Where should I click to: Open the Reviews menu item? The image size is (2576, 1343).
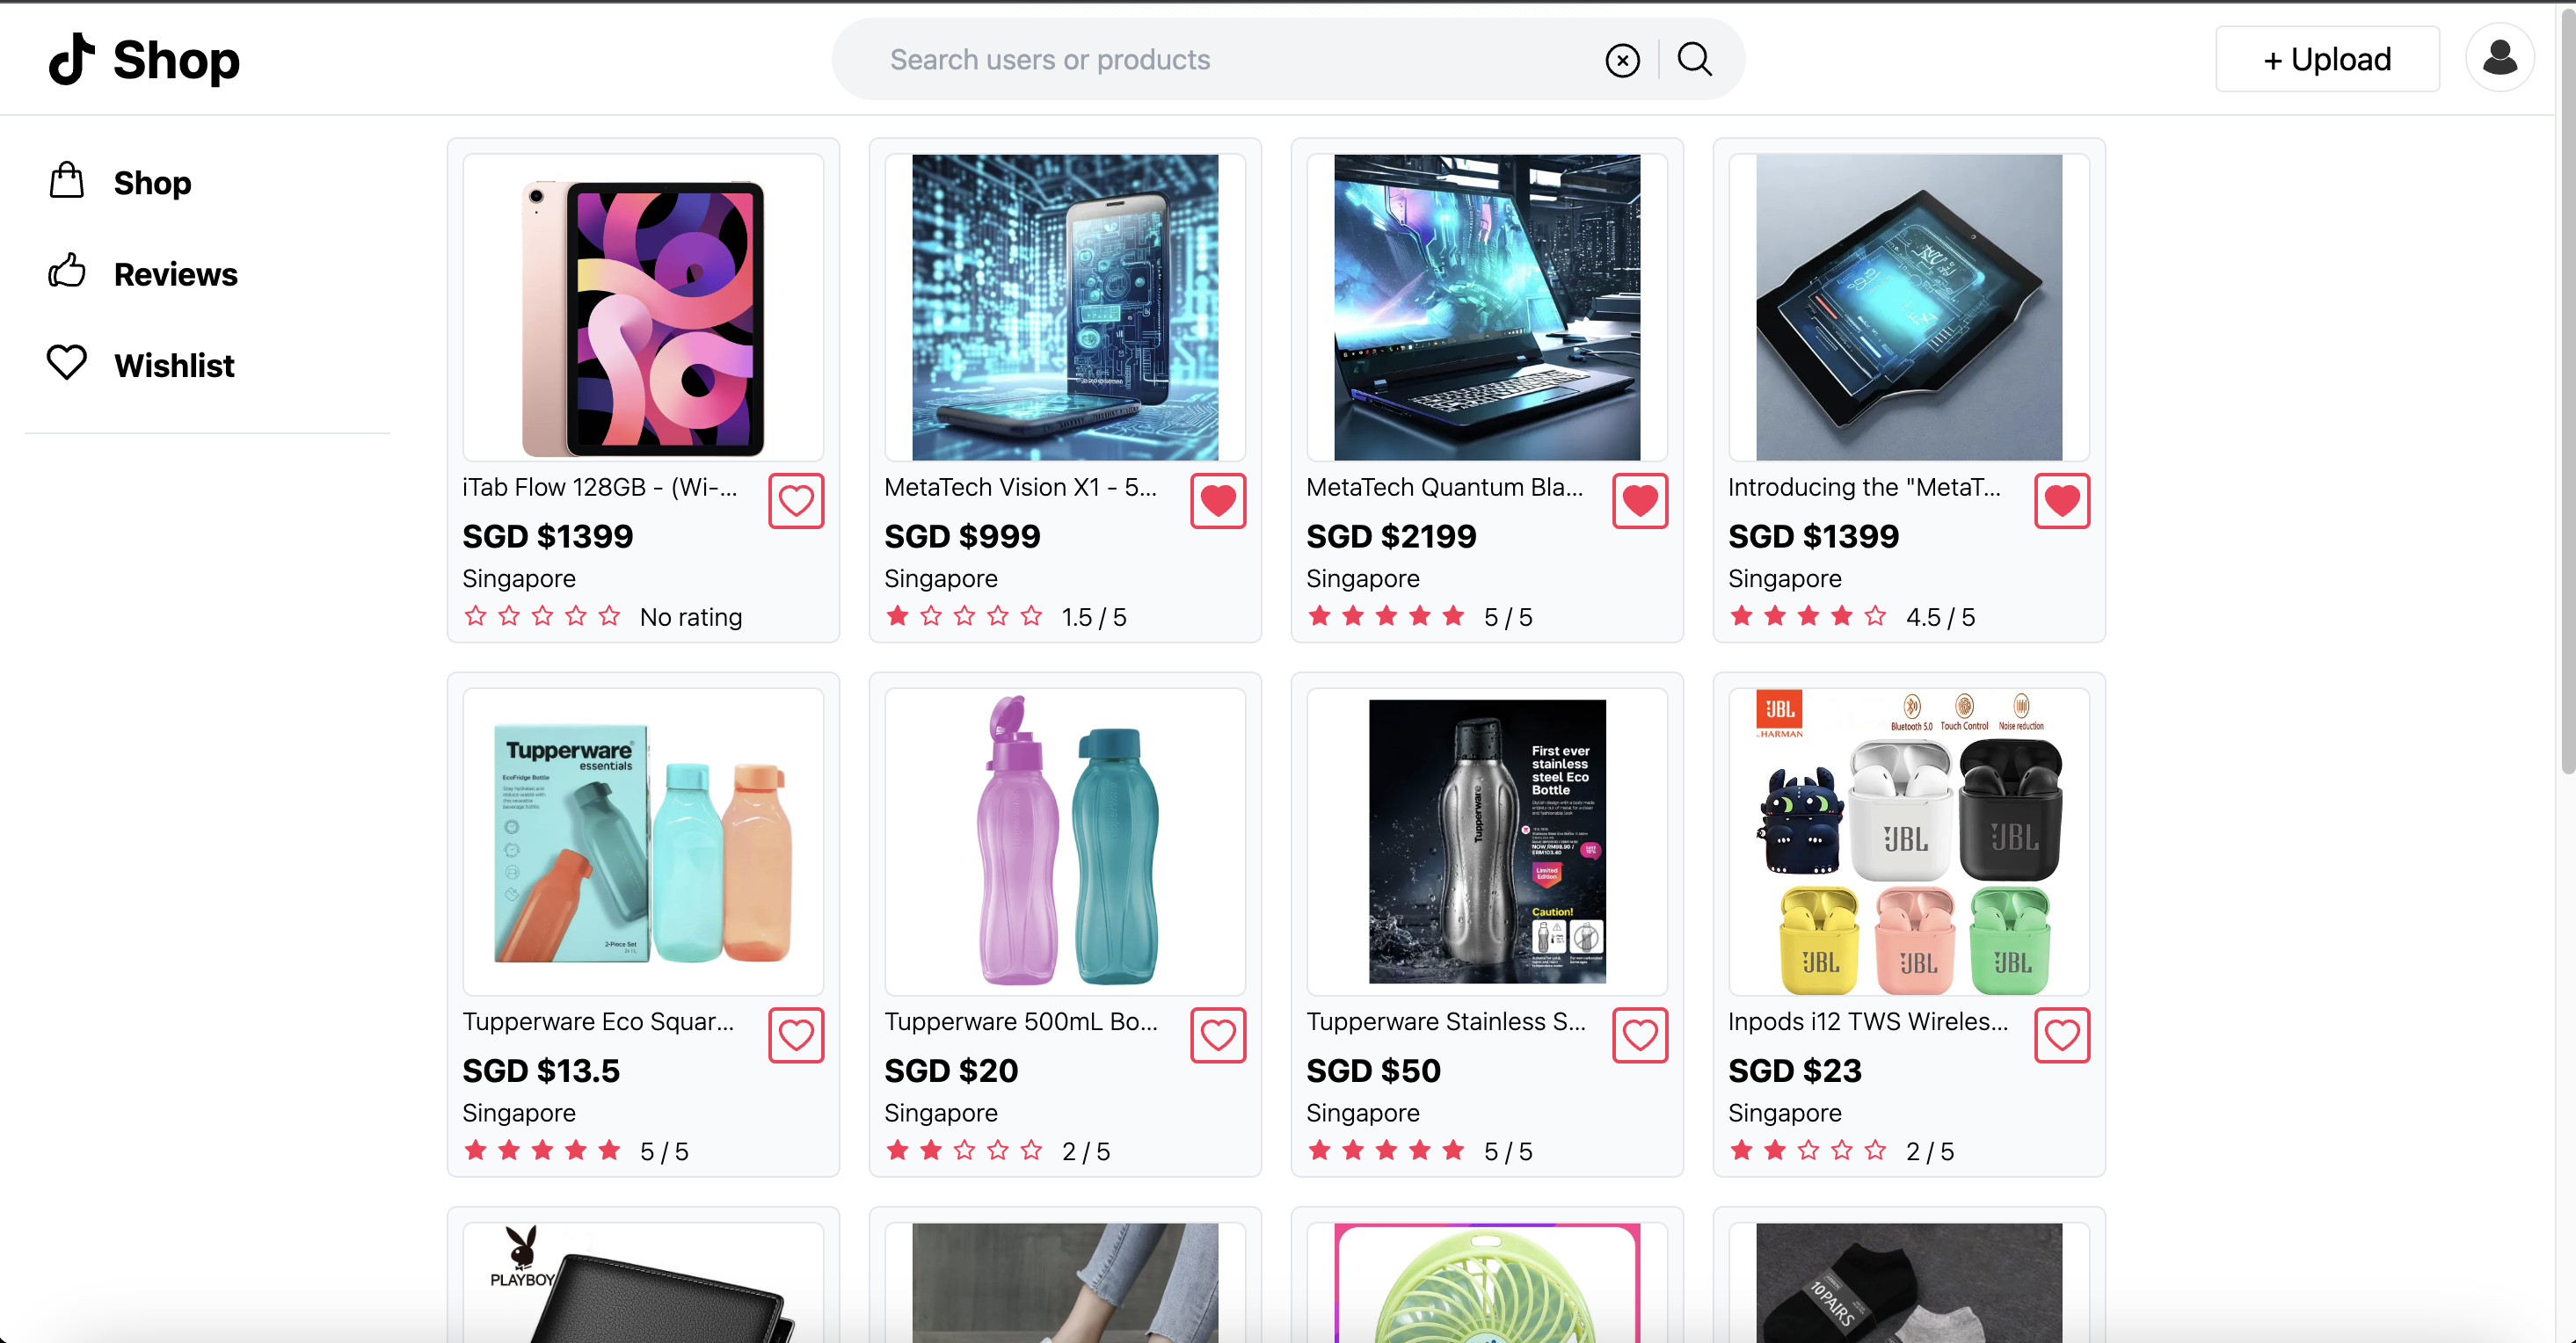coord(175,274)
